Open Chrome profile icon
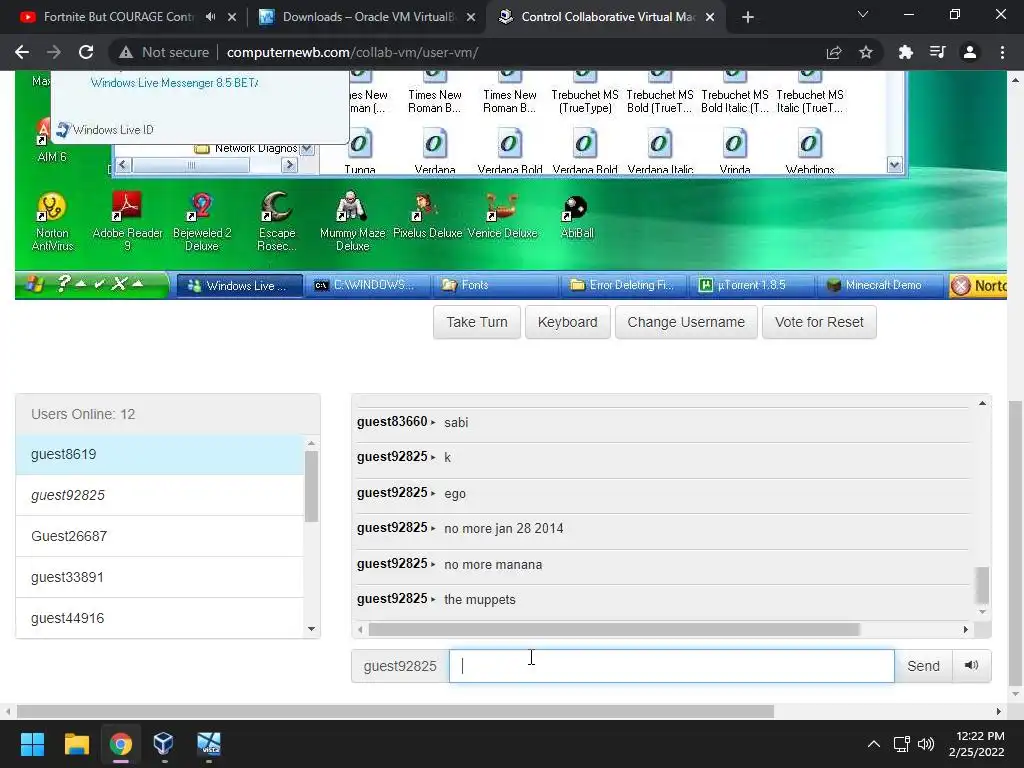The height and width of the screenshot is (768, 1024). click(x=970, y=52)
